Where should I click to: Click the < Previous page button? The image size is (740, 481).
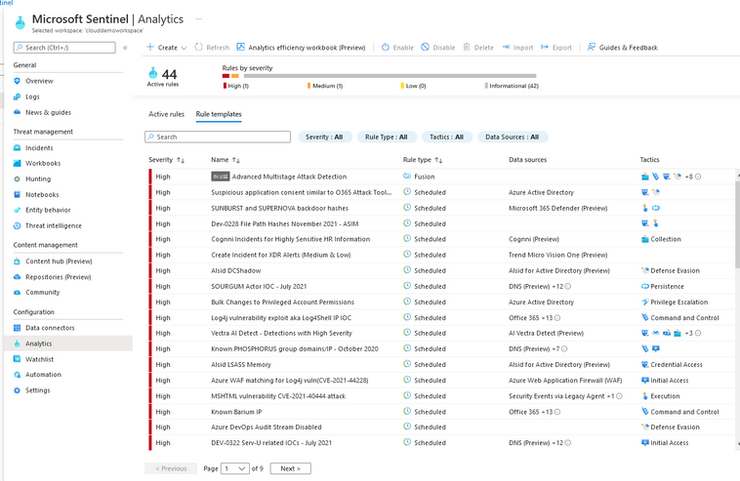(x=171, y=468)
